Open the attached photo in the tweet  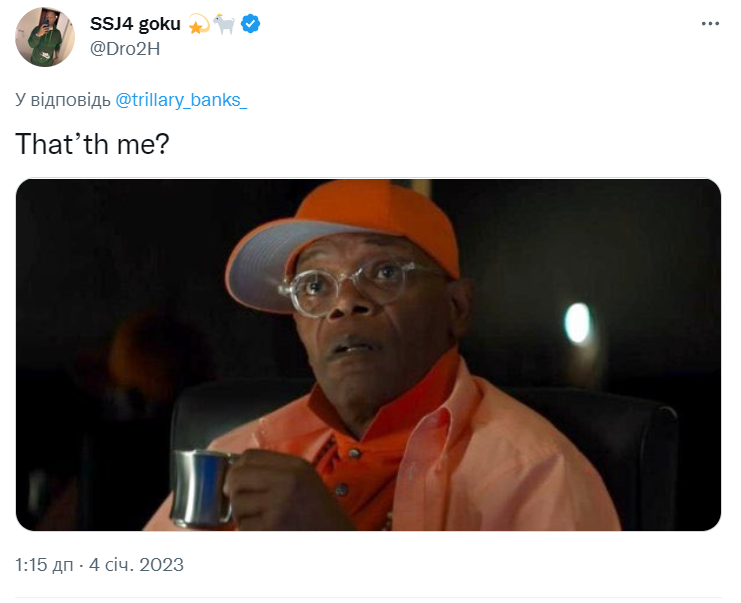(368, 355)
